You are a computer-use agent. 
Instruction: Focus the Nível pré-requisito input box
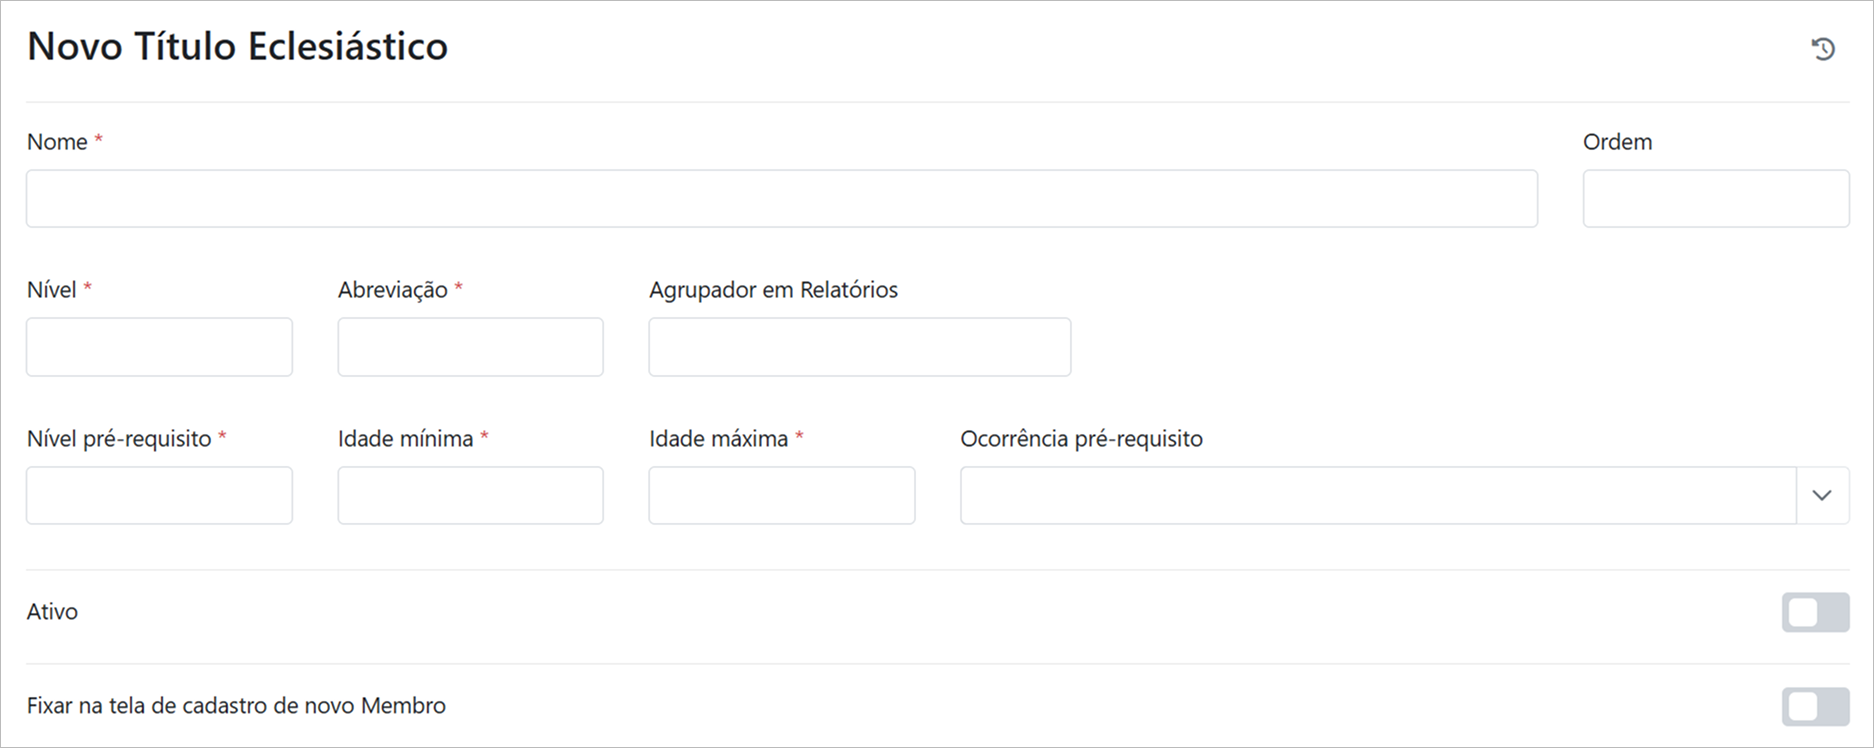(x=159, y=495)
